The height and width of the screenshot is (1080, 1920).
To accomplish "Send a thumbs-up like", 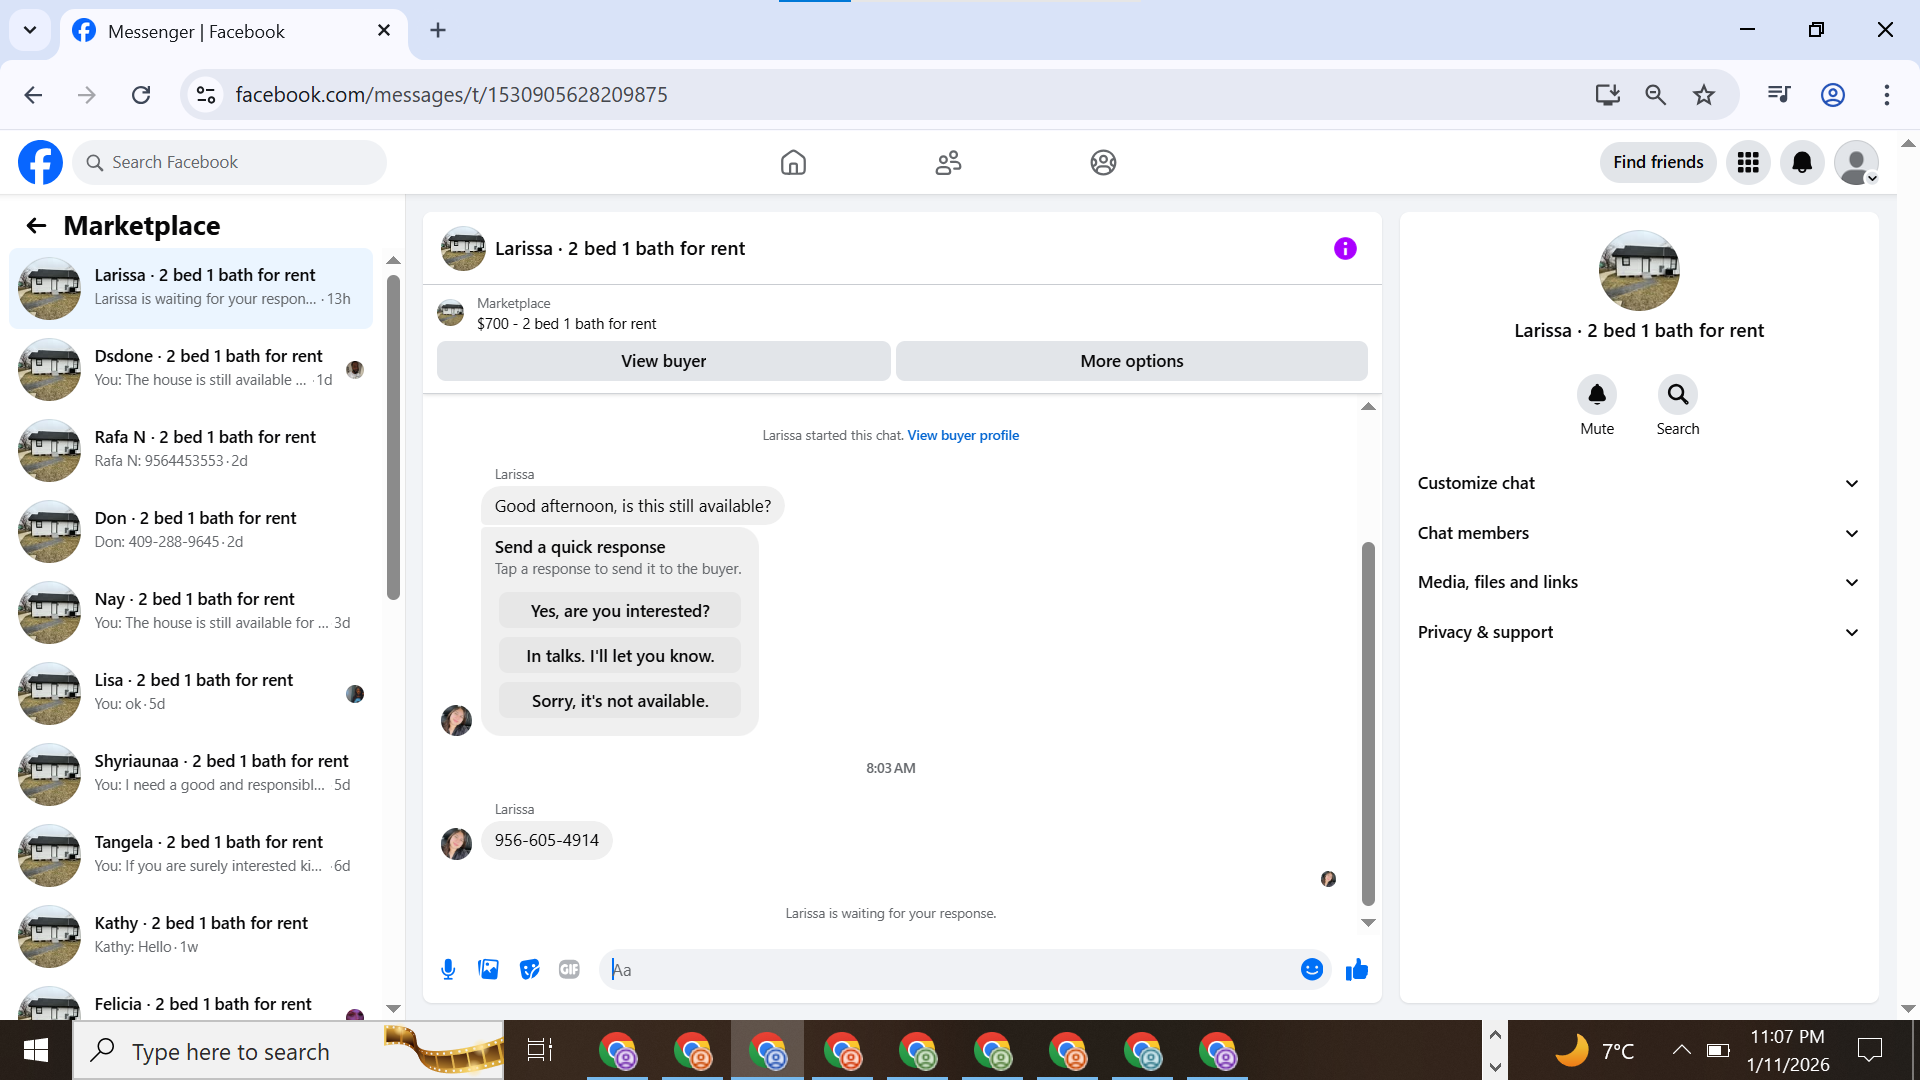I will pyautogui.click(x=1357, y=969).
